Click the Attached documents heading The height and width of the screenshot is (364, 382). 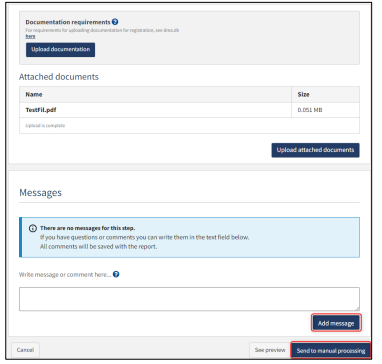(59, 77)
